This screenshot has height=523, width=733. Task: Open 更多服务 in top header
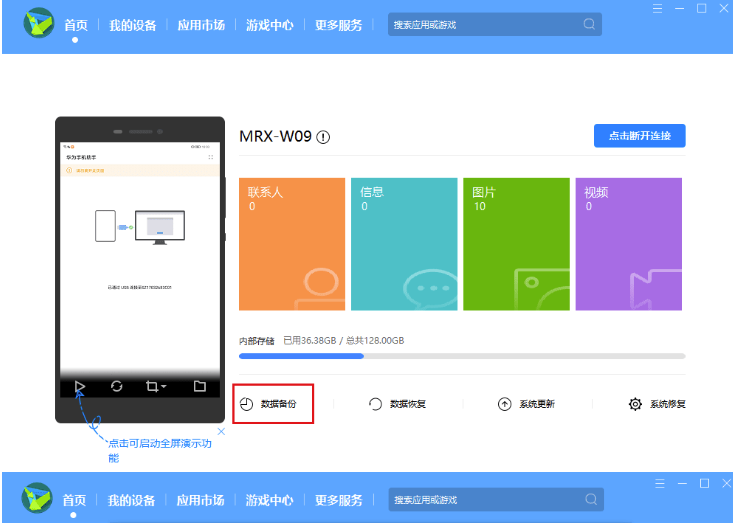tap(338, 25)
